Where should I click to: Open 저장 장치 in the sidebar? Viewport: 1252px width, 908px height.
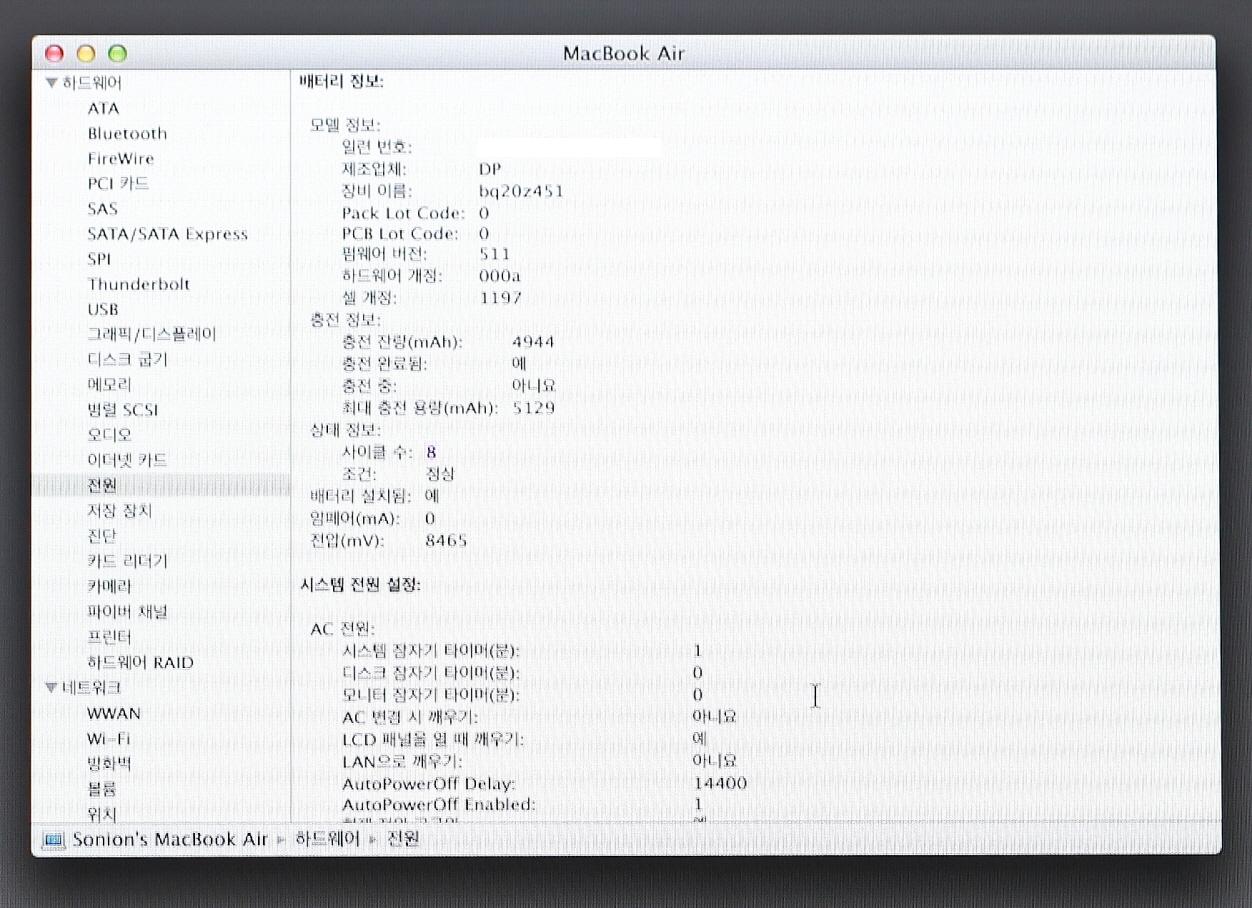pos(119,511)
